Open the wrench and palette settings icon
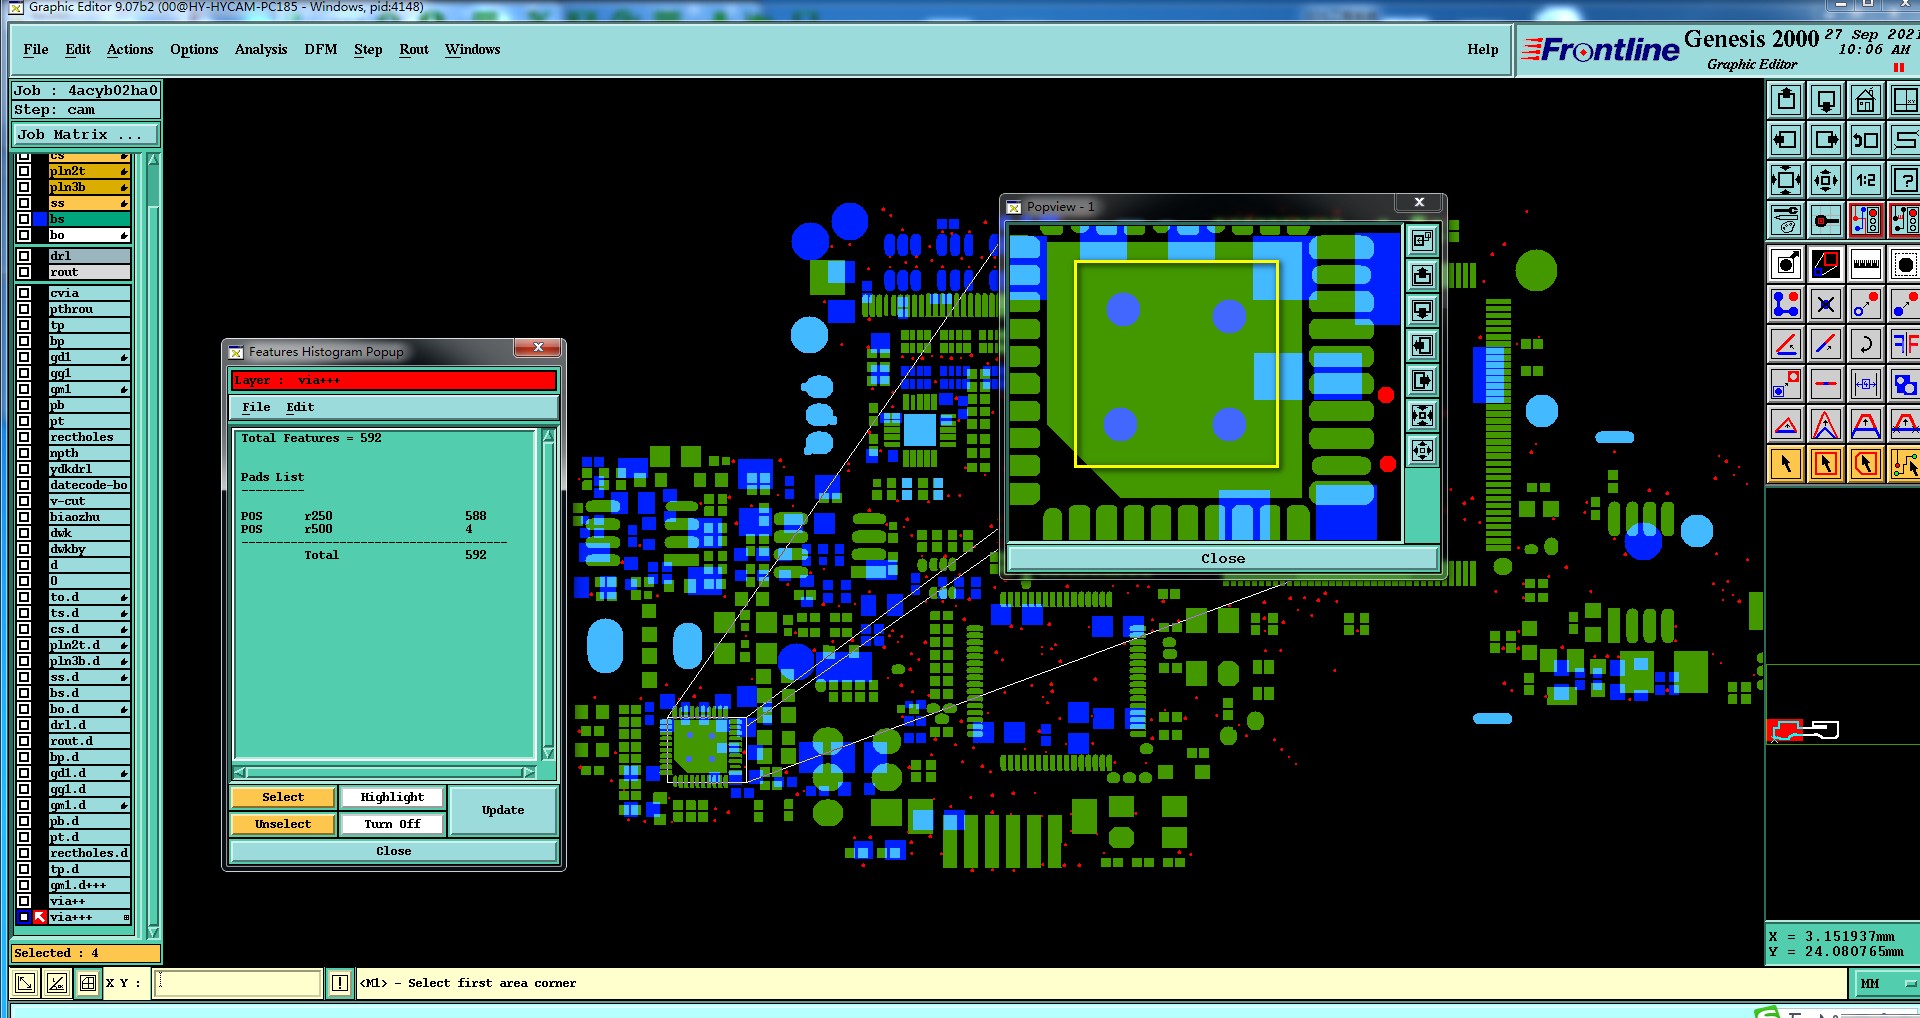 point(1786,221)
